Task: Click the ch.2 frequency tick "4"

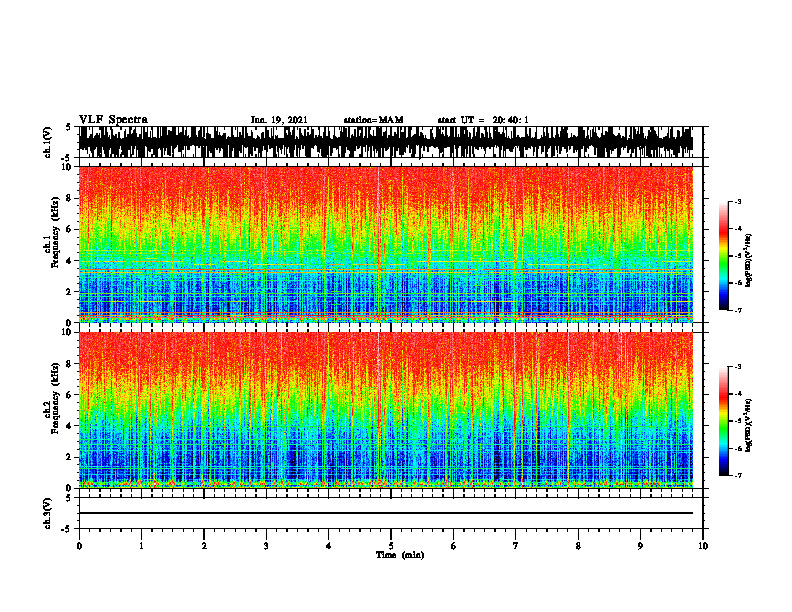Action: coord(70,426)
